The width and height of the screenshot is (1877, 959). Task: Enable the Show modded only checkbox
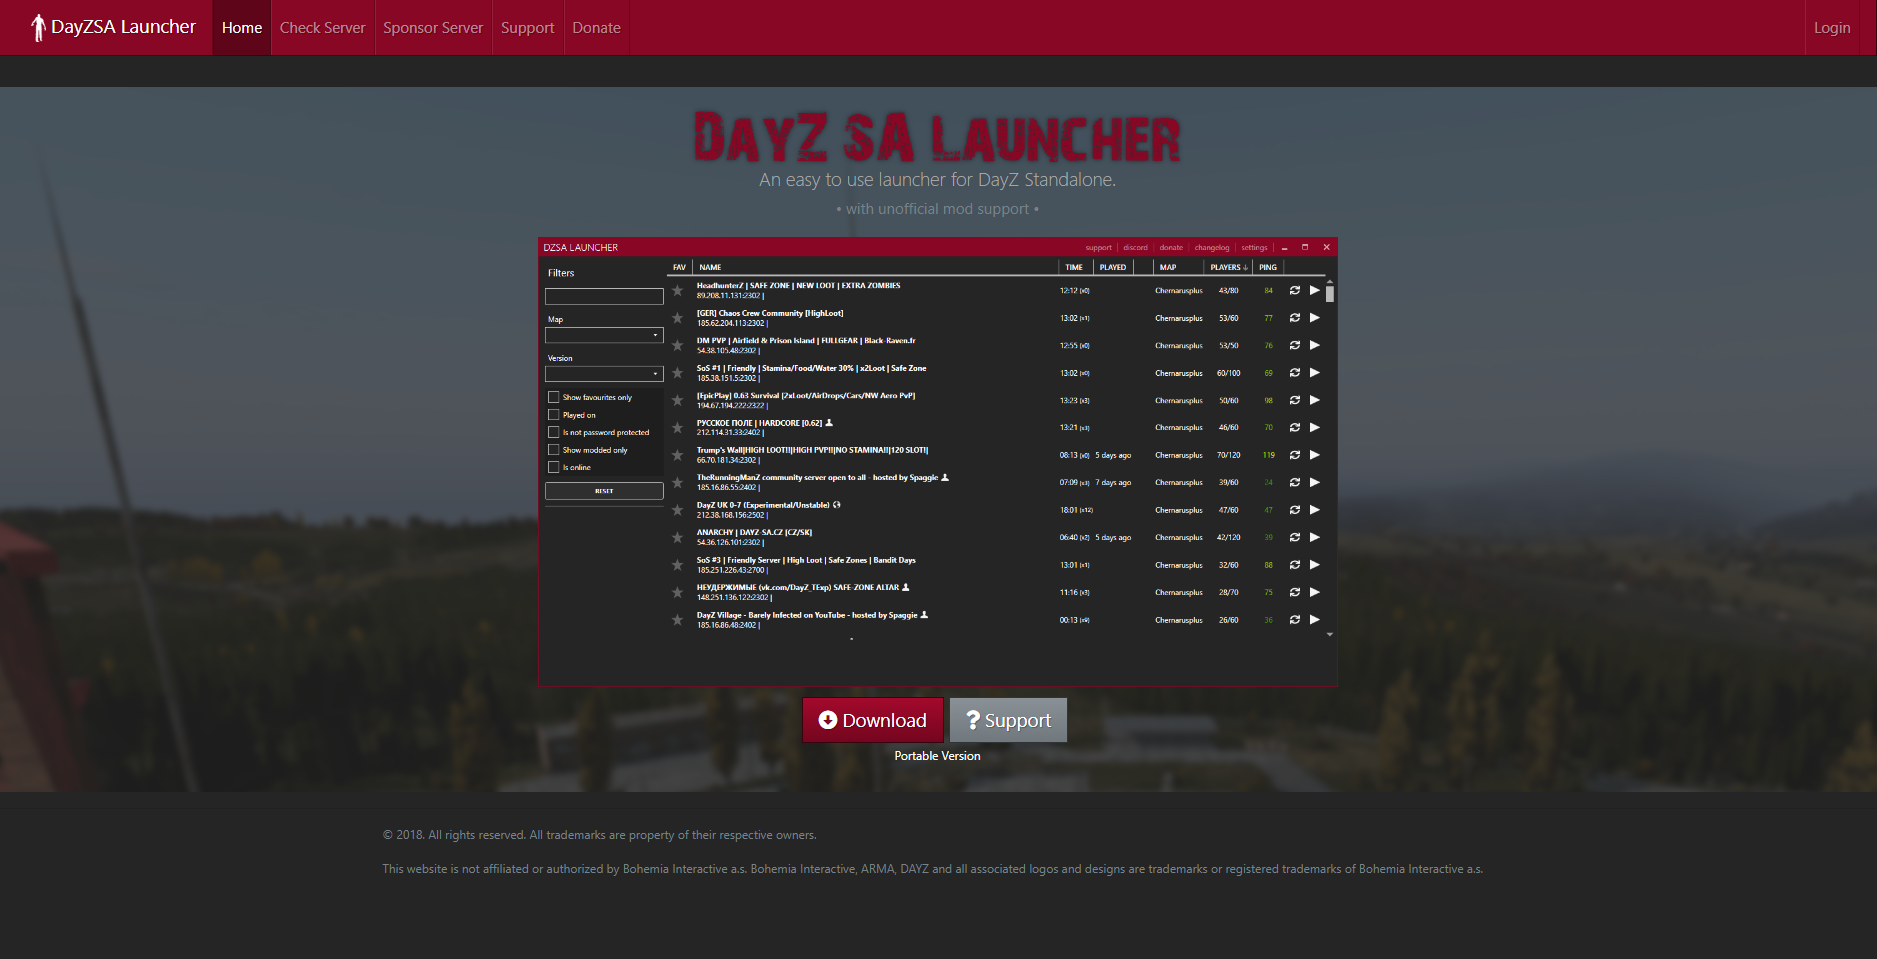coord(554,450)
